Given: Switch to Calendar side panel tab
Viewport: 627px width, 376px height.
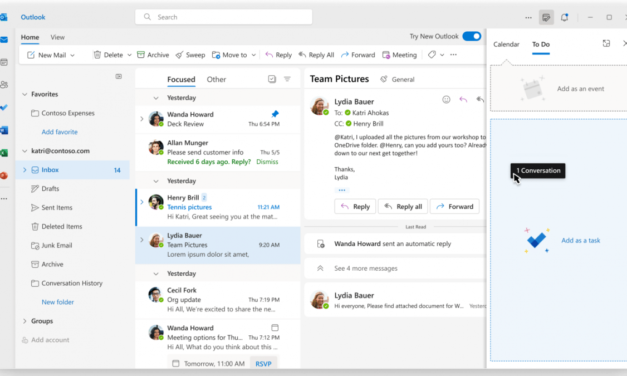Looking at the screenshot, I should tap(506, 44).
